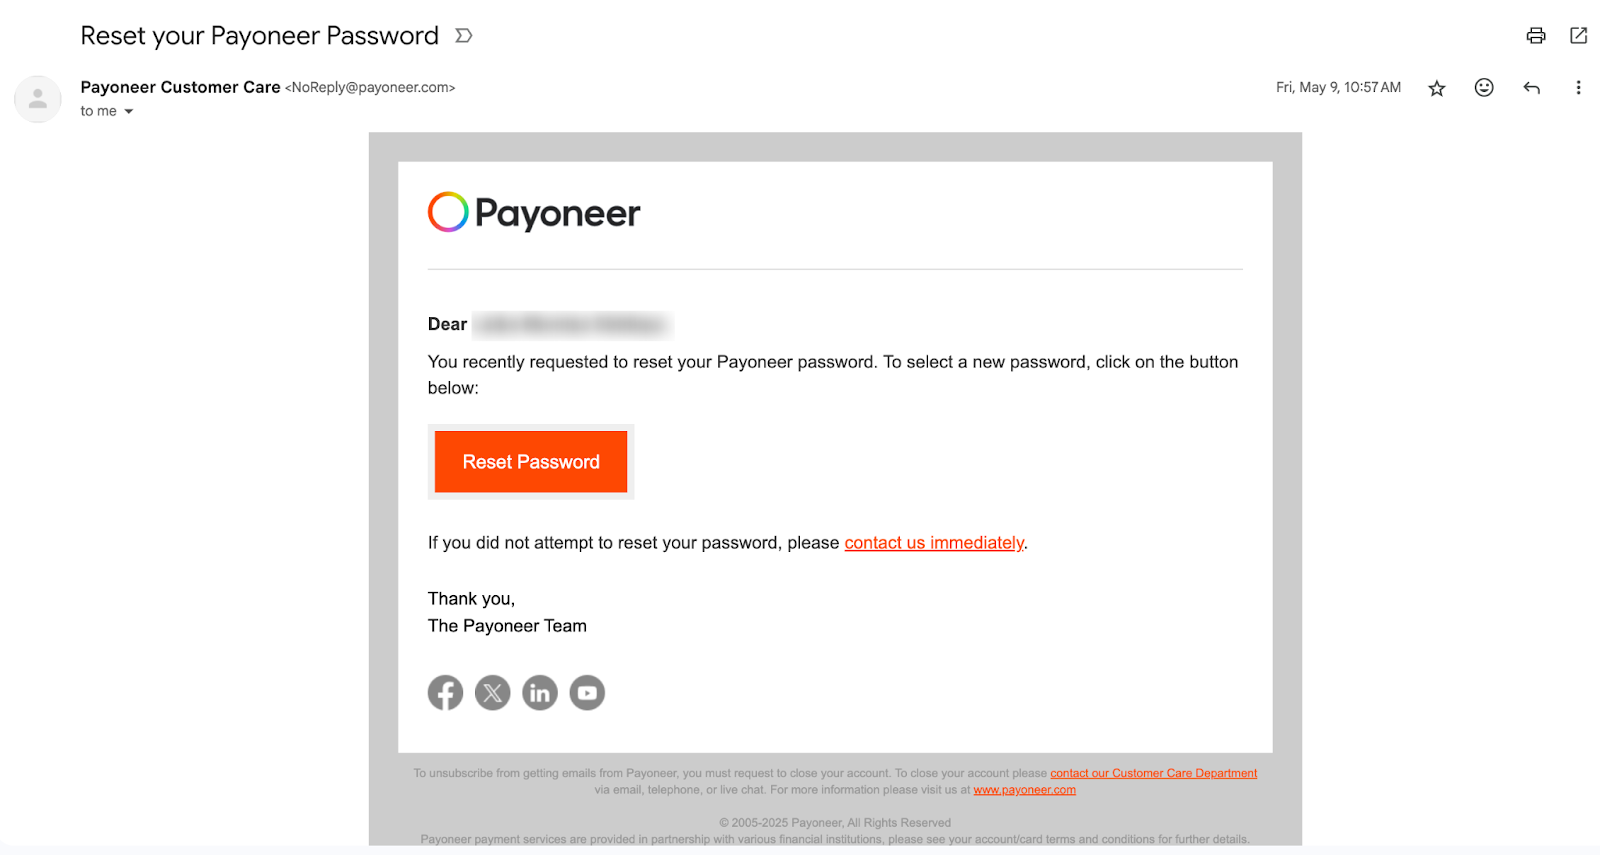Click the sender avatar image
This screenshot has height=855, width=1600.
[37, 99]
